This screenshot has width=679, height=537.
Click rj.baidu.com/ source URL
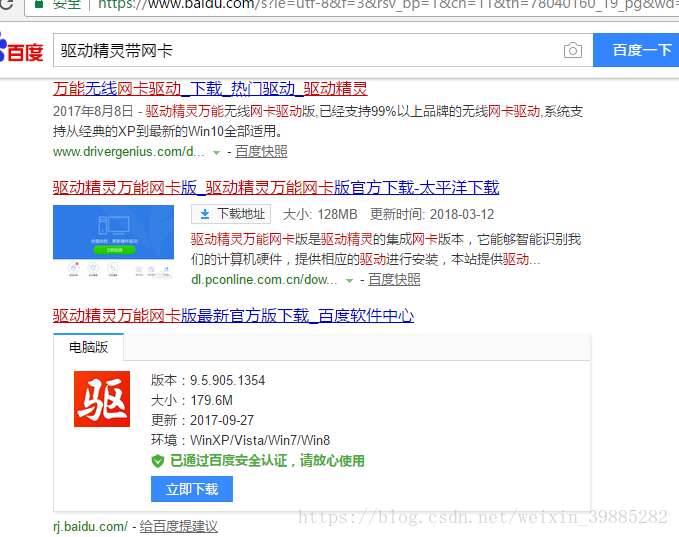[91, 527]
